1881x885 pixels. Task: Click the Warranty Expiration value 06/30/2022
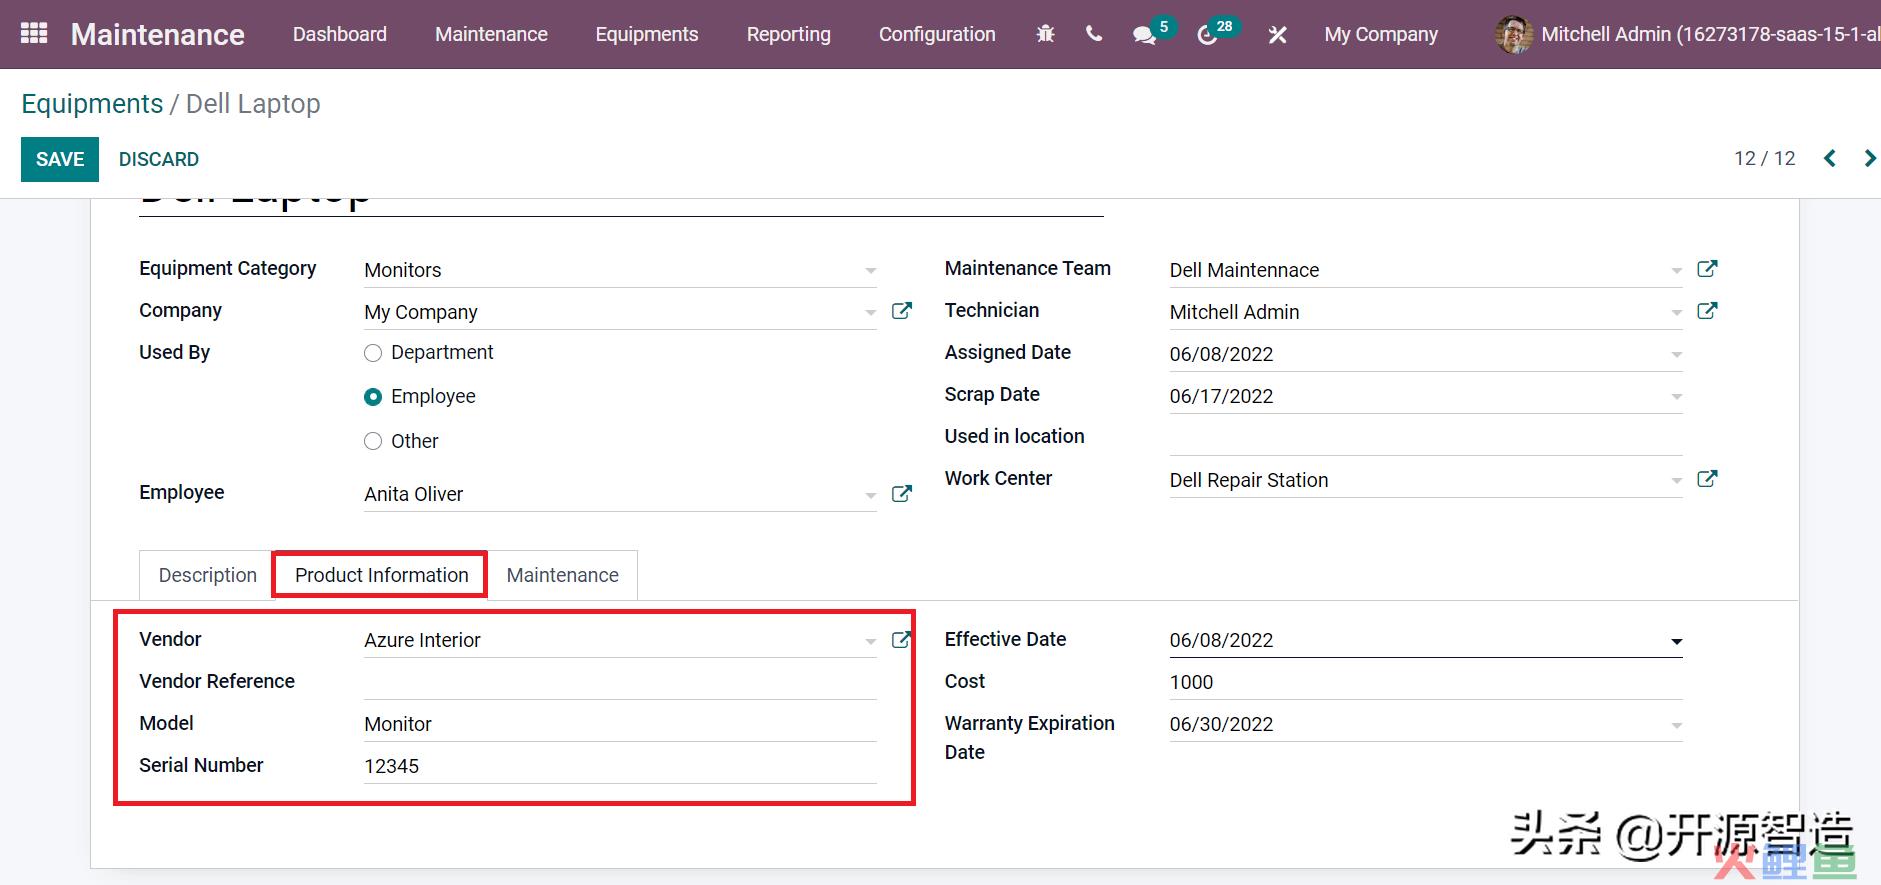pos(1221,724)
